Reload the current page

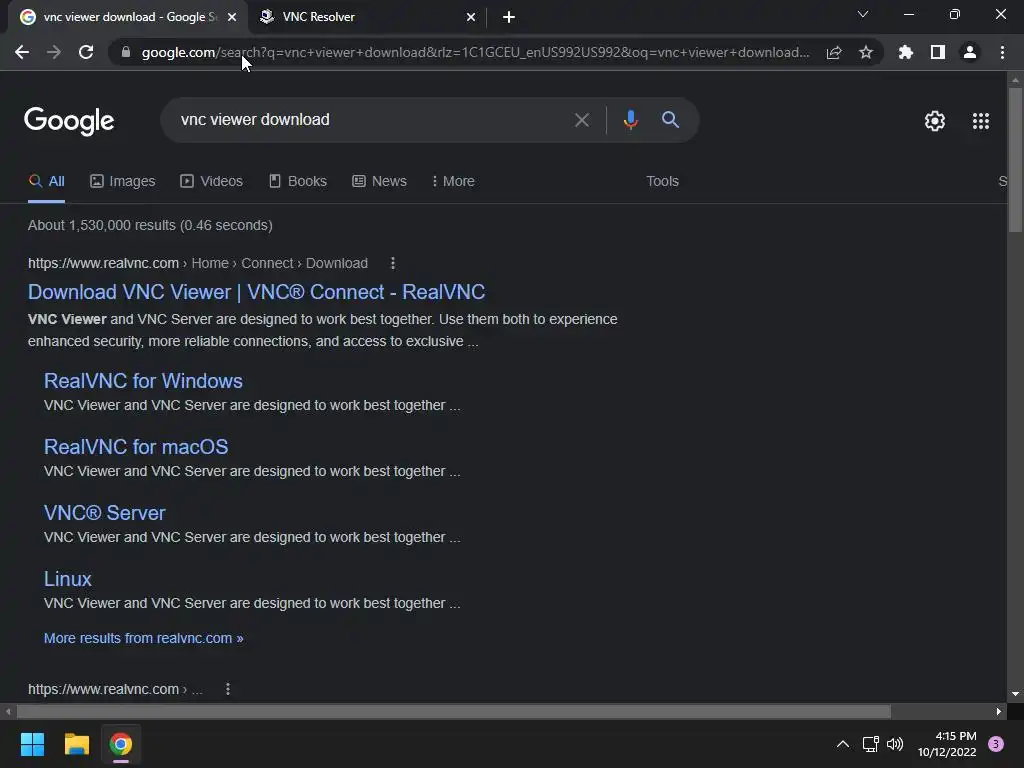pyautogui.click(x=86, y=52)
